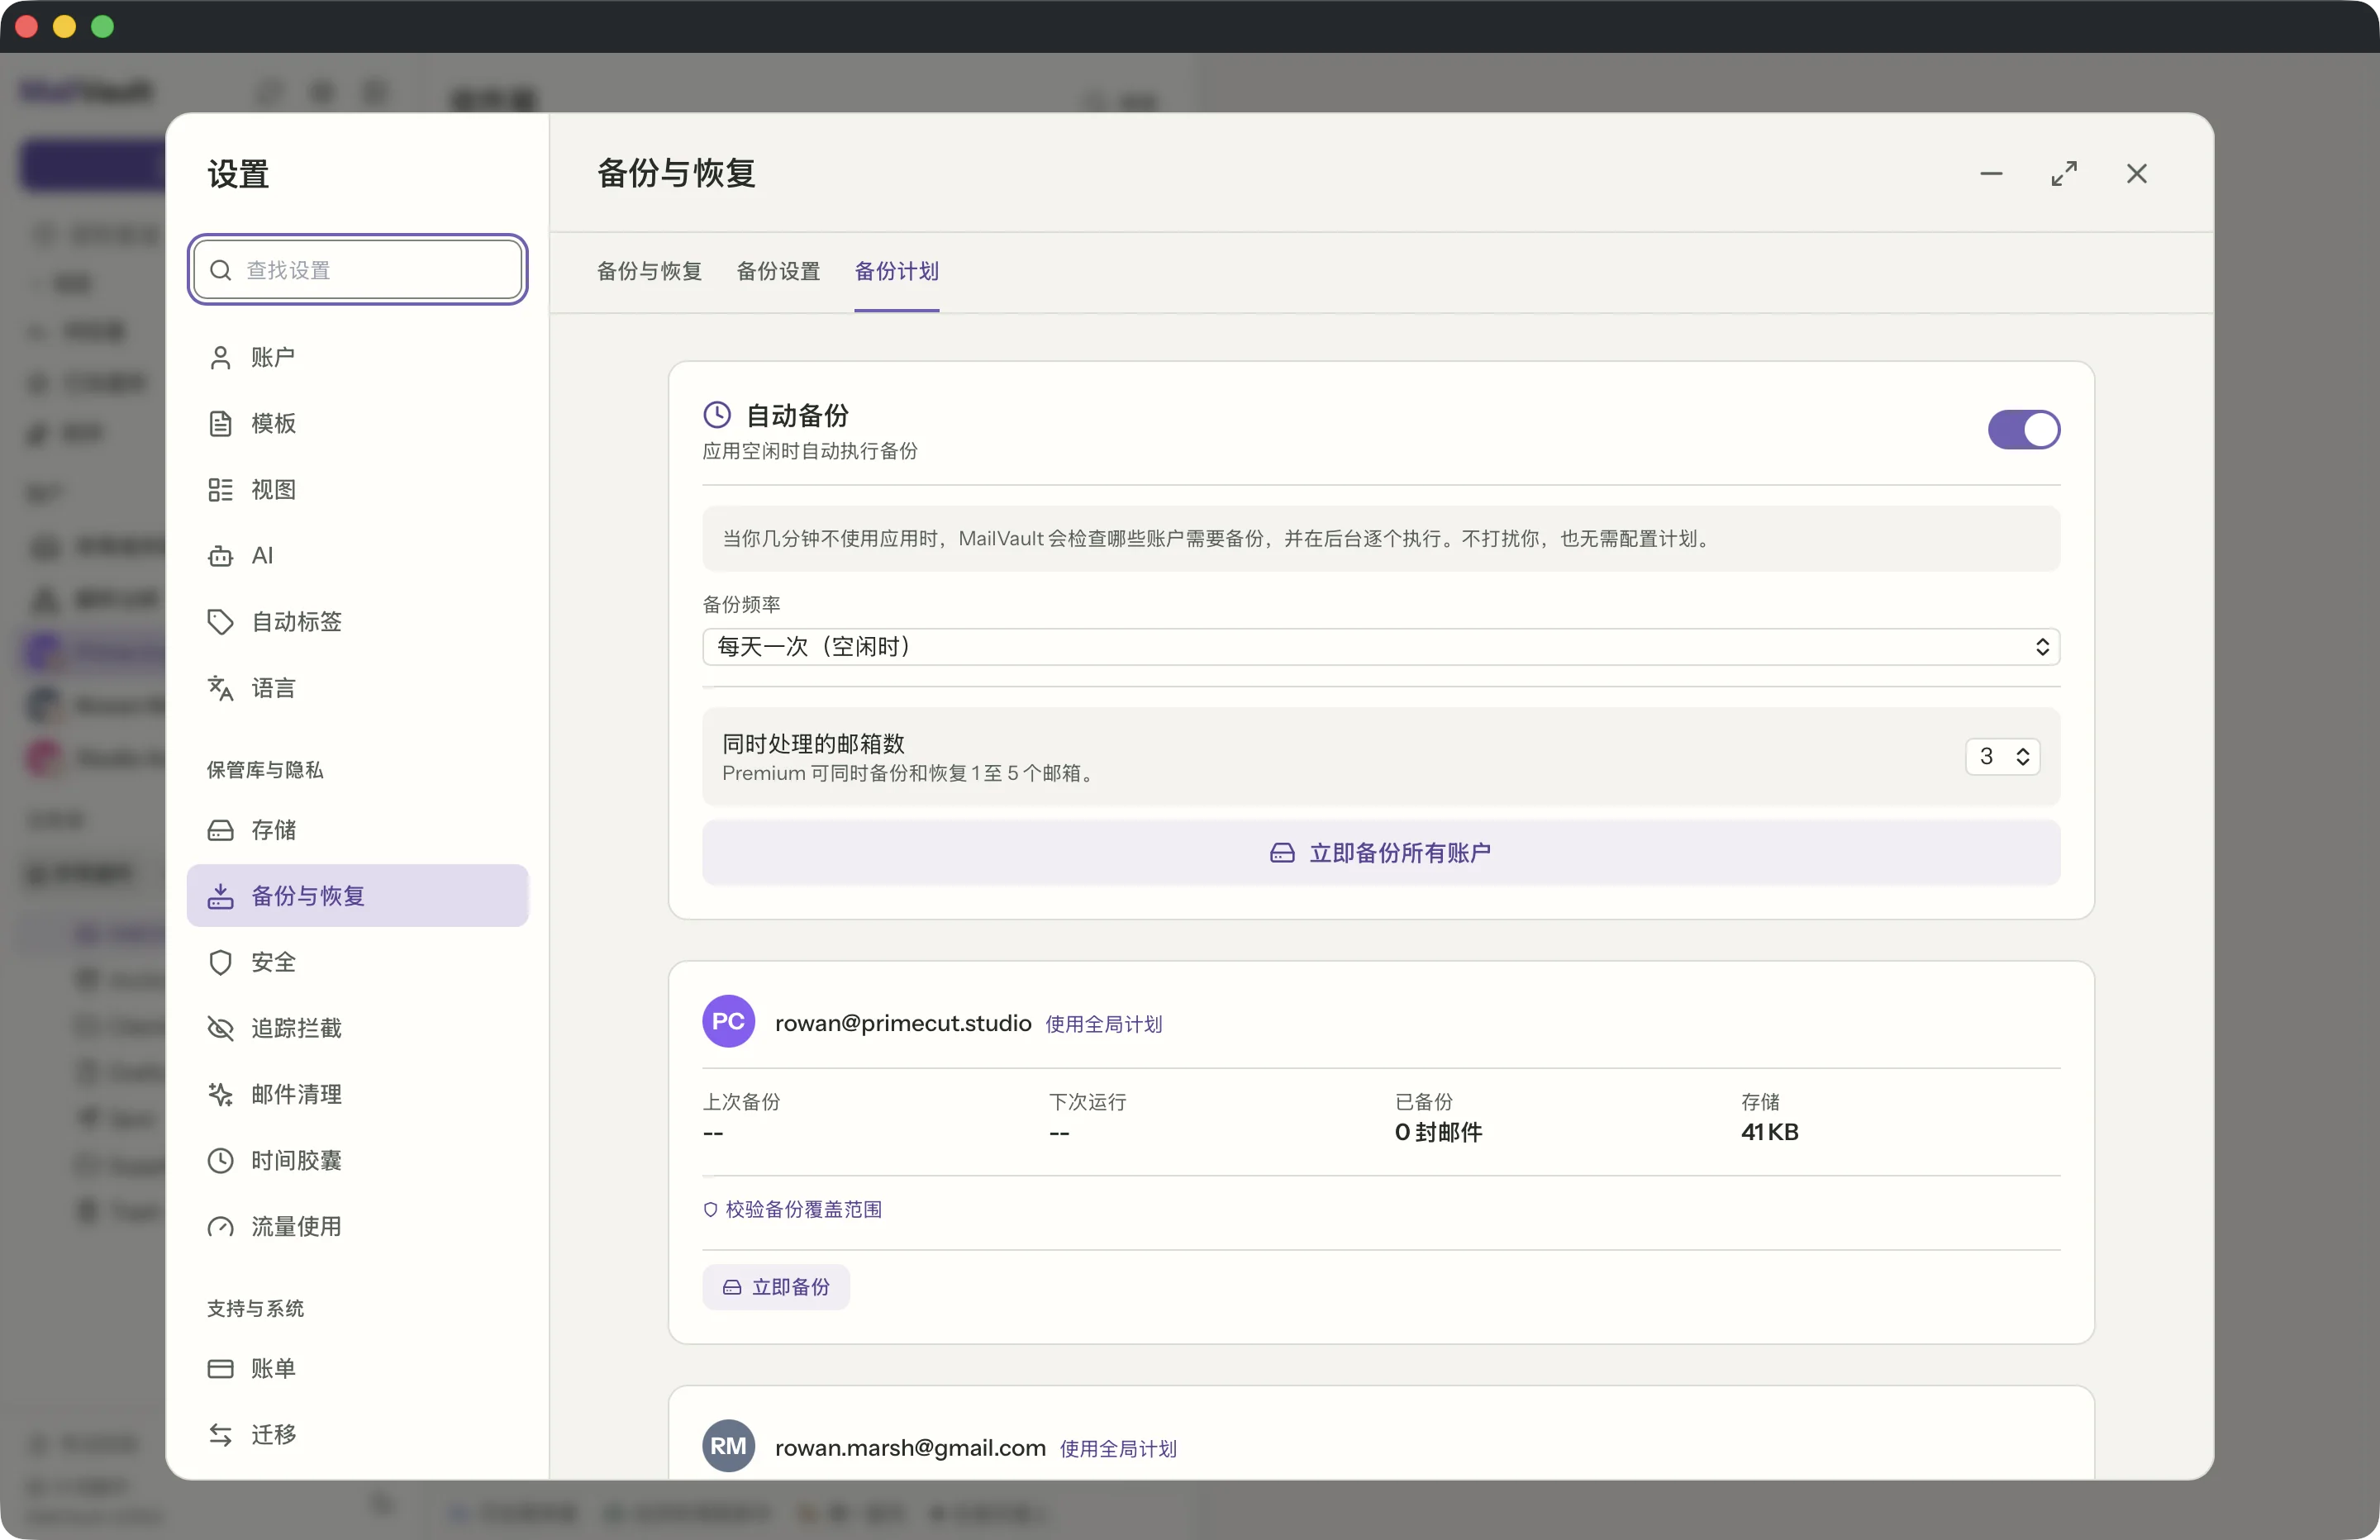
Task: Adjust the 同时处理的邮箱数 stepper
Action: point(2002,756)
